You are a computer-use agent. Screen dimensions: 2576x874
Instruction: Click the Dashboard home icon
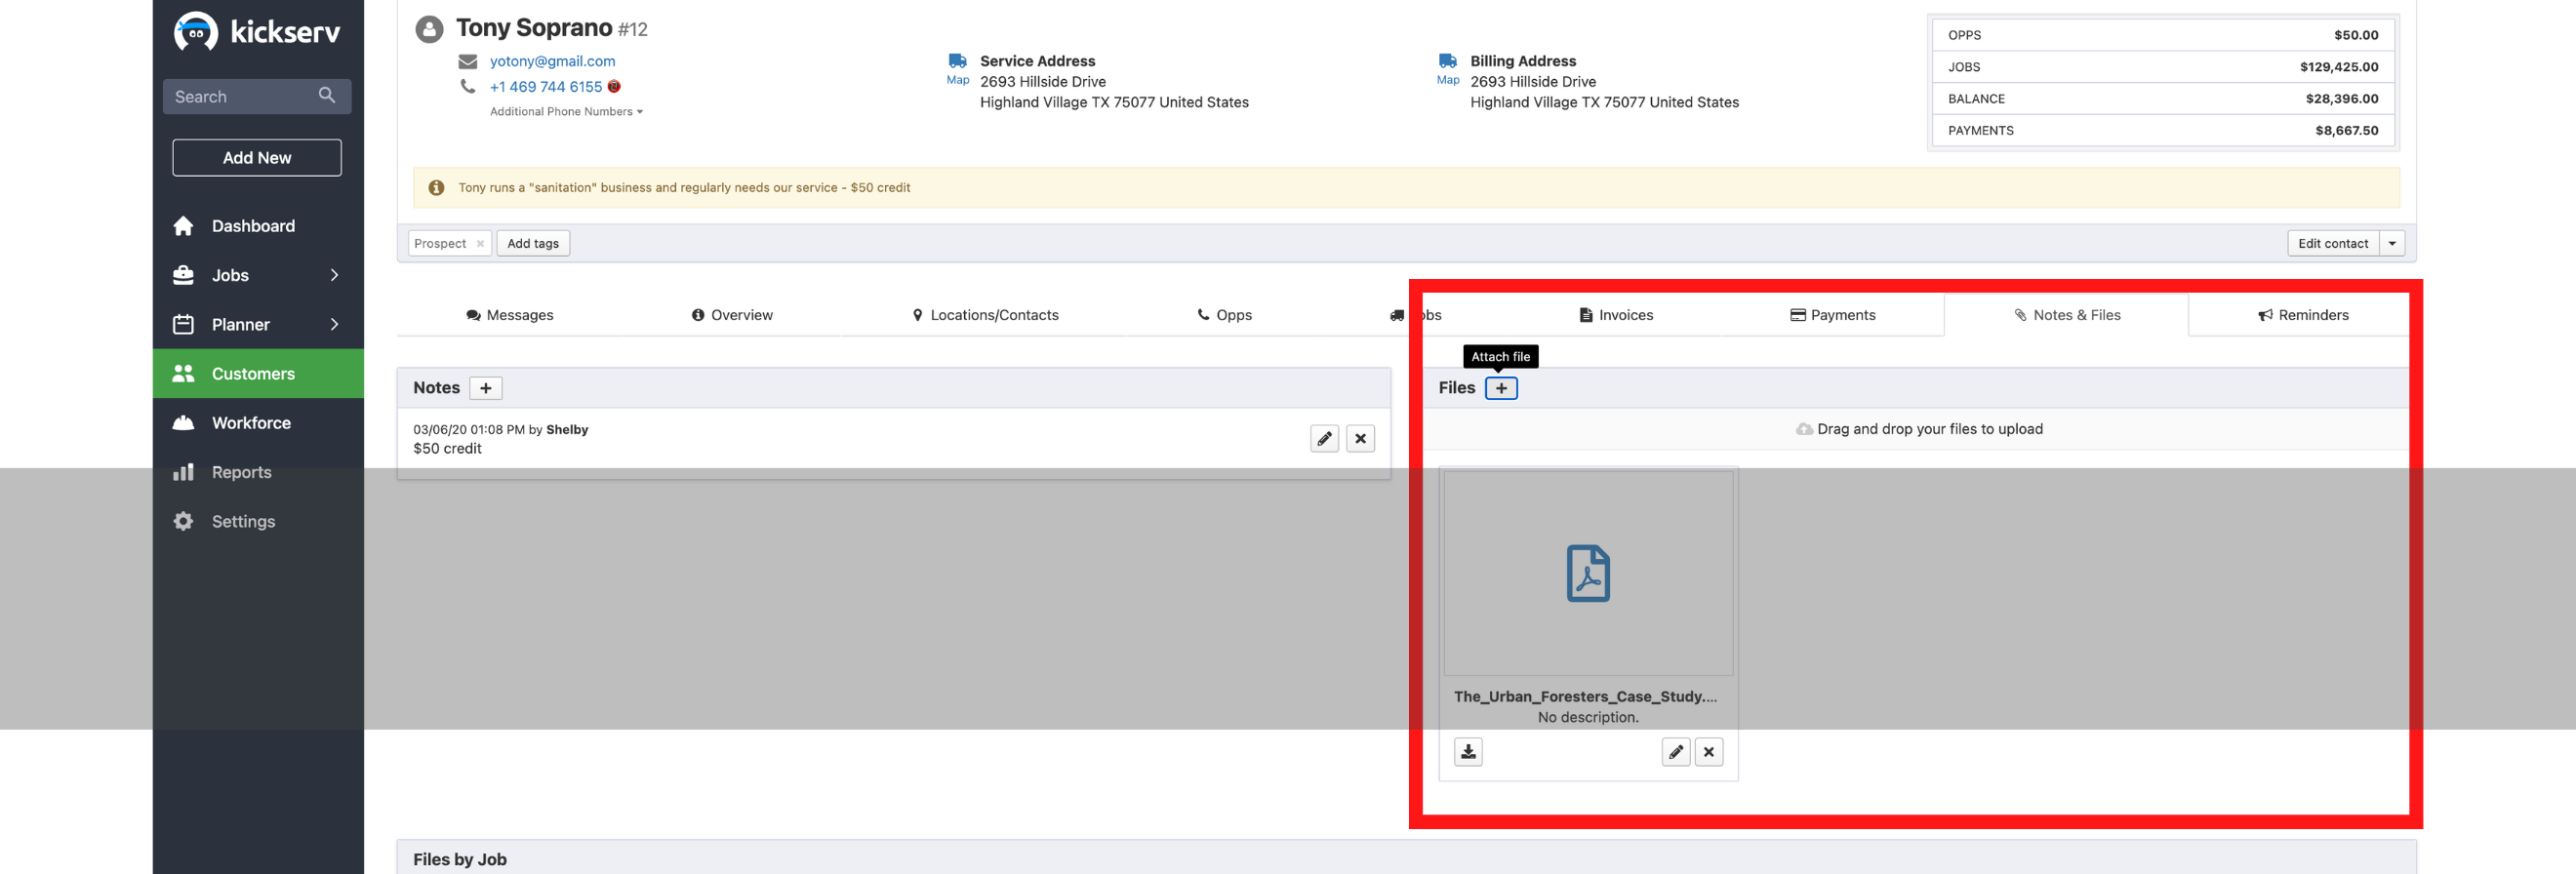tap(183, 226)
